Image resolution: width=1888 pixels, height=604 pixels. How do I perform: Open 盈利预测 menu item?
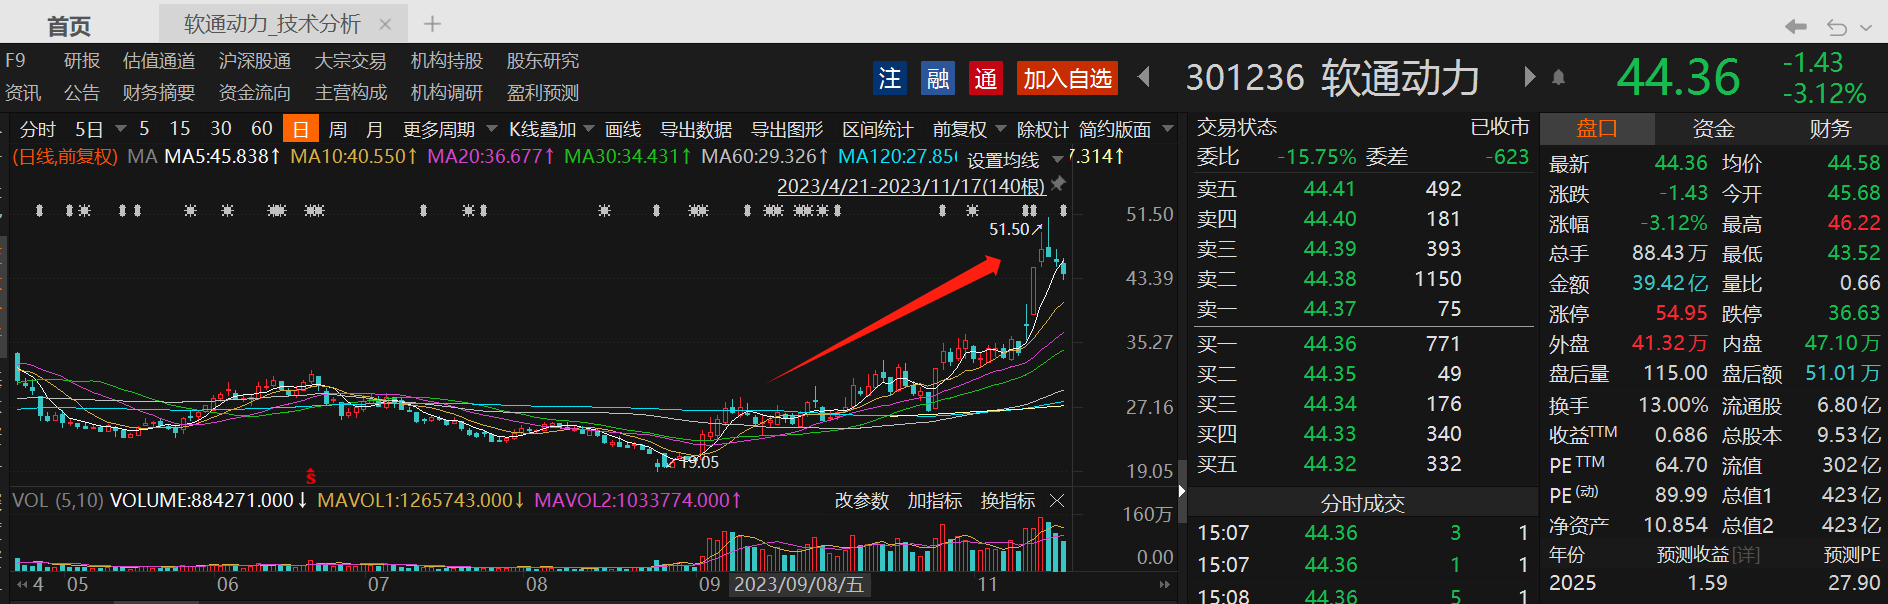543,93
